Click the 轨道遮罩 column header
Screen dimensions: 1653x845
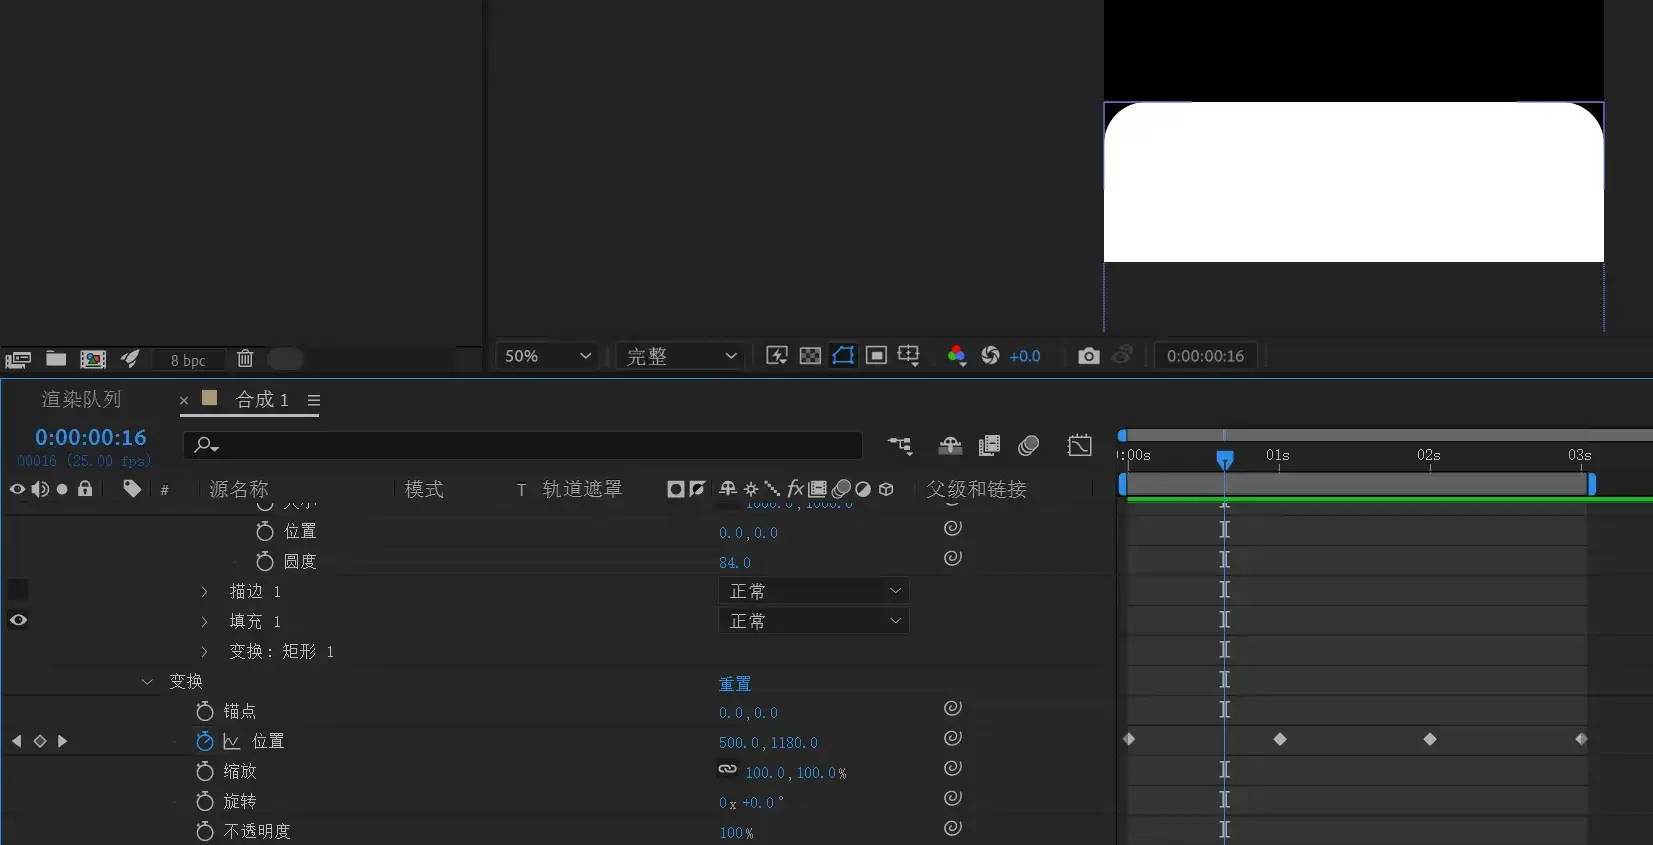[x=582, y=489]
